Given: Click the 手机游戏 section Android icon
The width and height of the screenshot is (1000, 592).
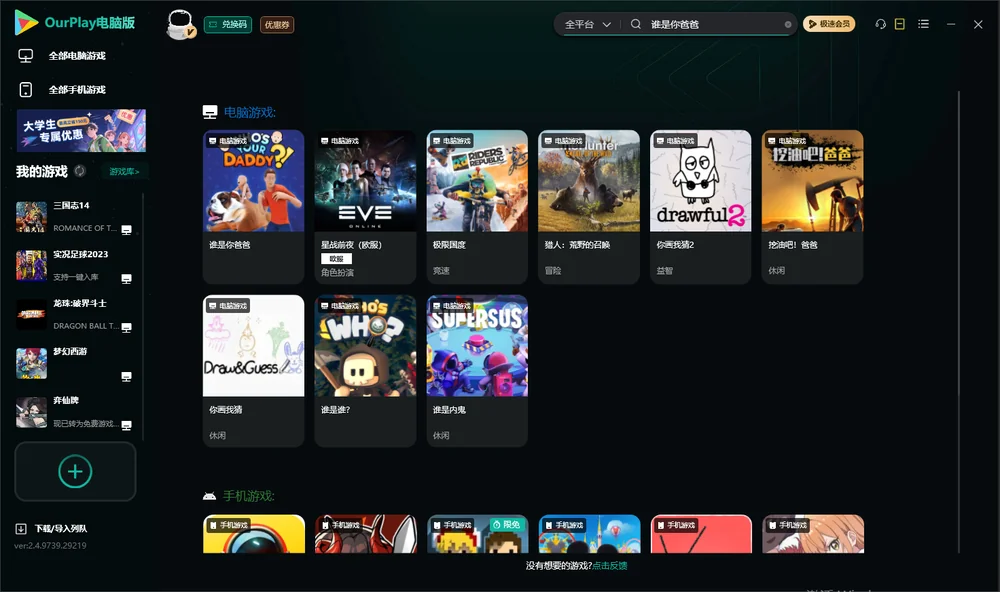Looking at the screenshot, I should pyautogui.click(x=209, y=496).
